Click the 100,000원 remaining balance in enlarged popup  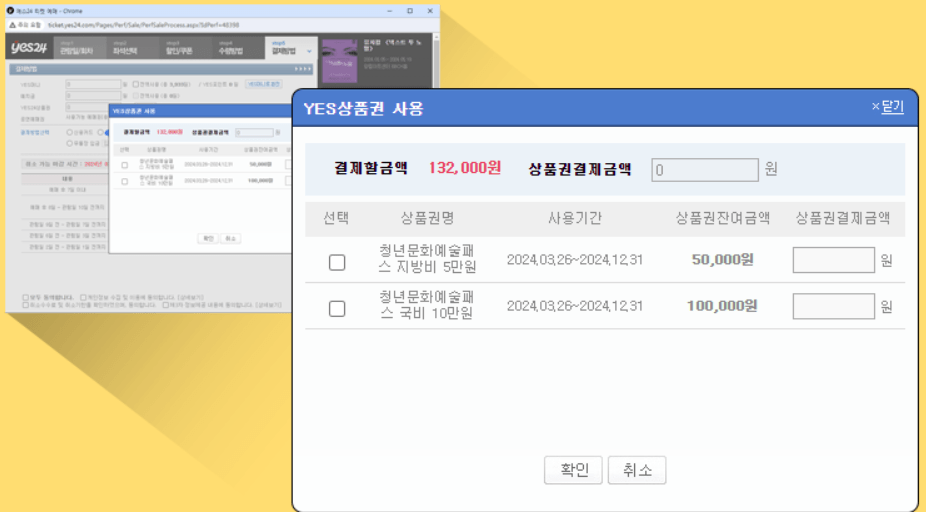(x=722, y=305)
